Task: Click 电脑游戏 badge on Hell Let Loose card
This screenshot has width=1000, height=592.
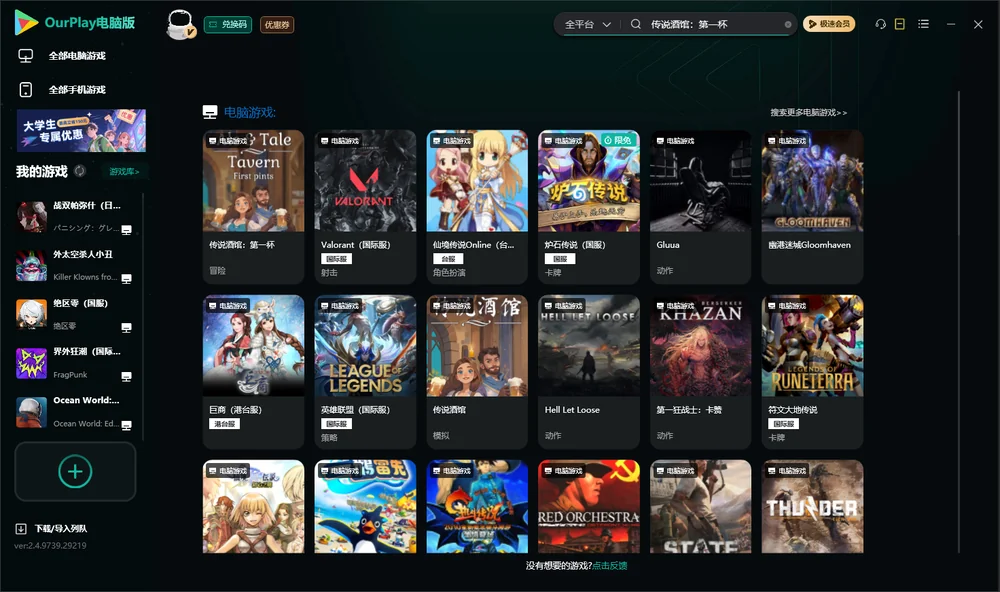Action: click(564, 306)
